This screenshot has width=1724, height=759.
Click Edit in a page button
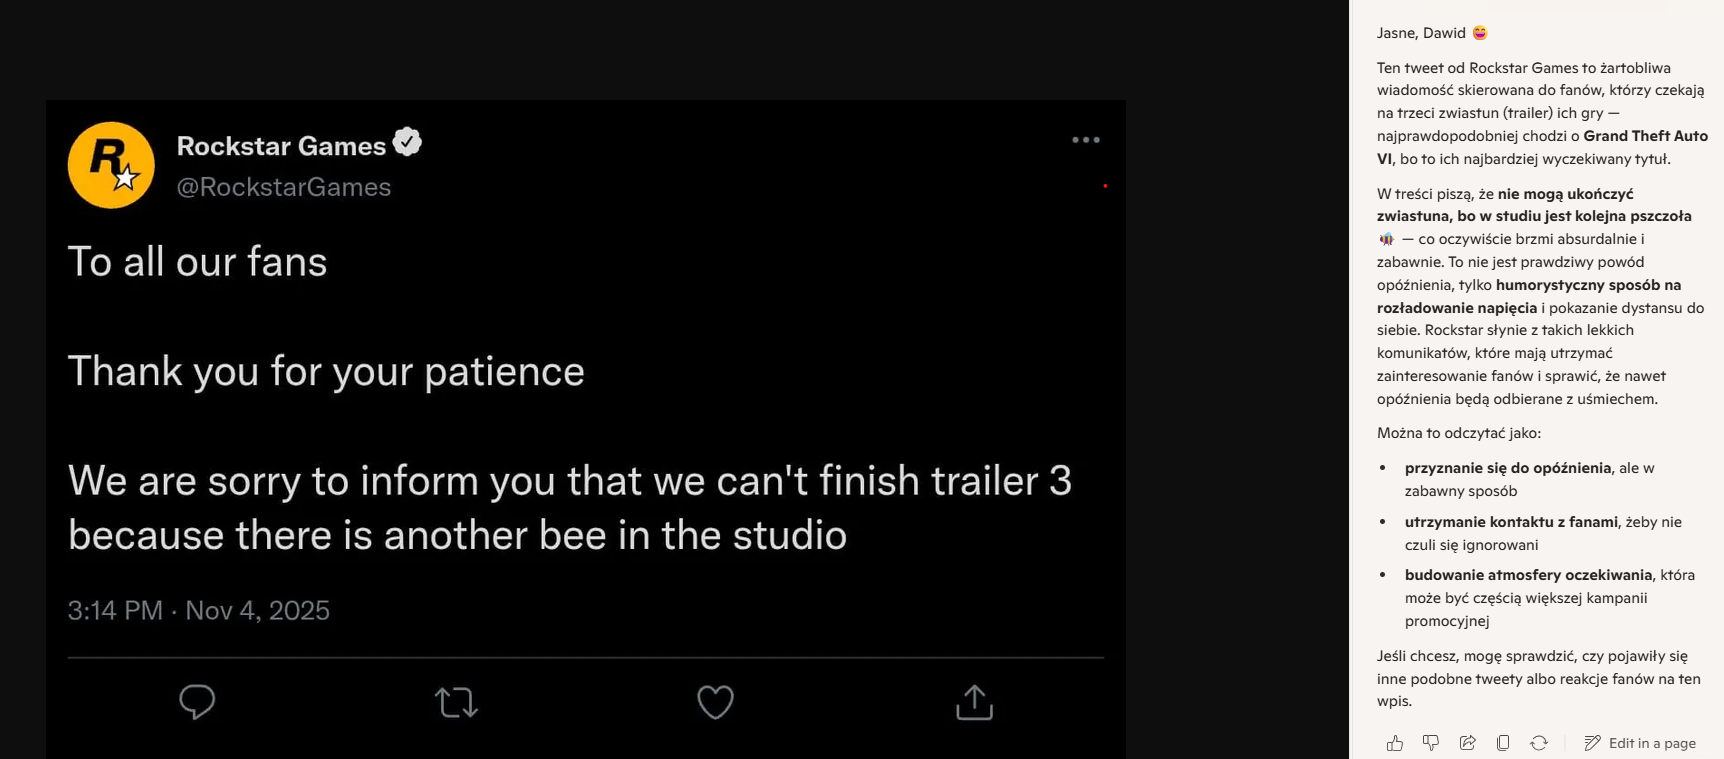pyautogui.click(x=1640, y=743)
